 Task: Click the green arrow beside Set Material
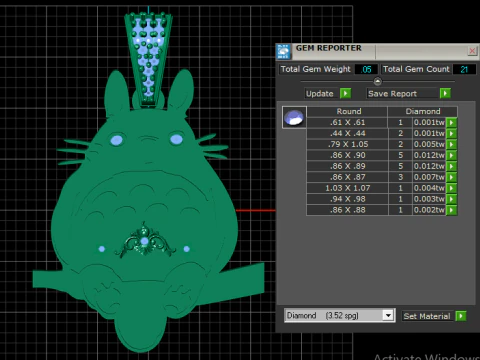click(x=461, y=316)
